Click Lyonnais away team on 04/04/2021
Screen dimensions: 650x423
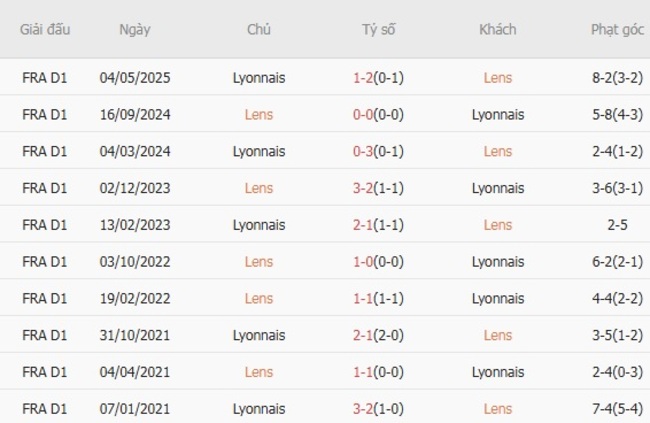click(x=497, y=372)
